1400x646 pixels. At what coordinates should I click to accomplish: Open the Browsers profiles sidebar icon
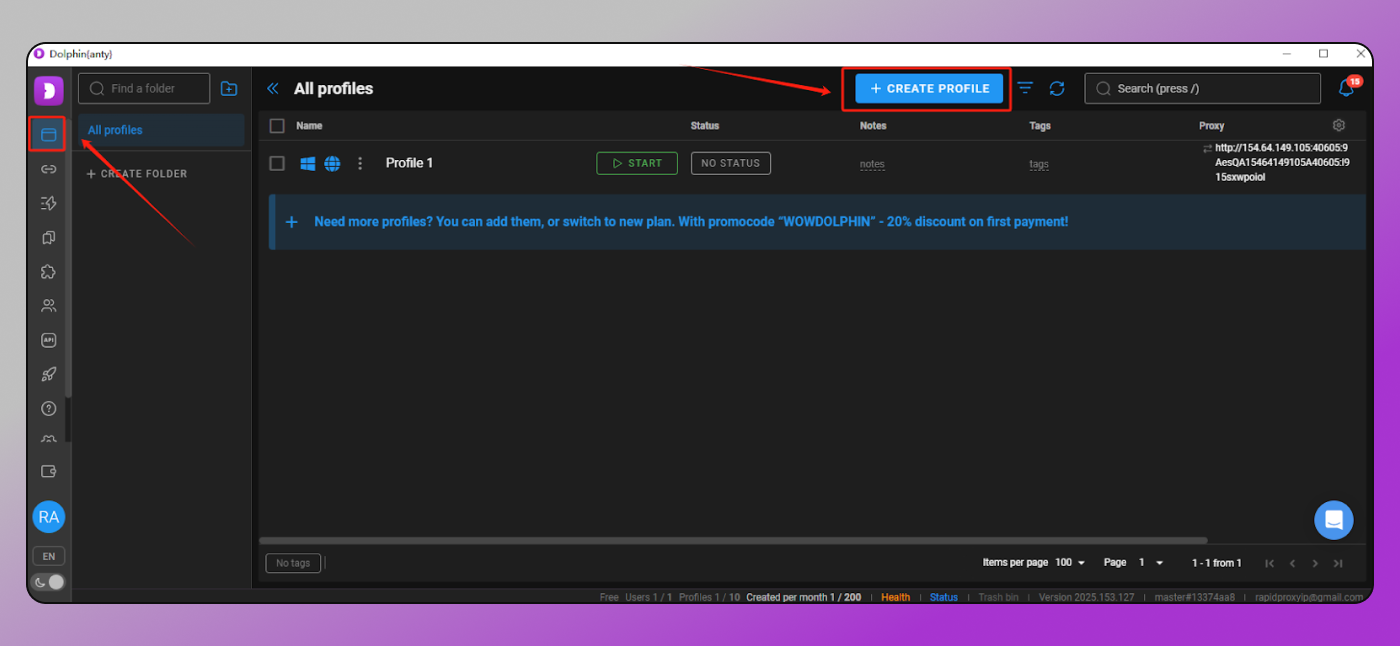click(x=48, y=134)
